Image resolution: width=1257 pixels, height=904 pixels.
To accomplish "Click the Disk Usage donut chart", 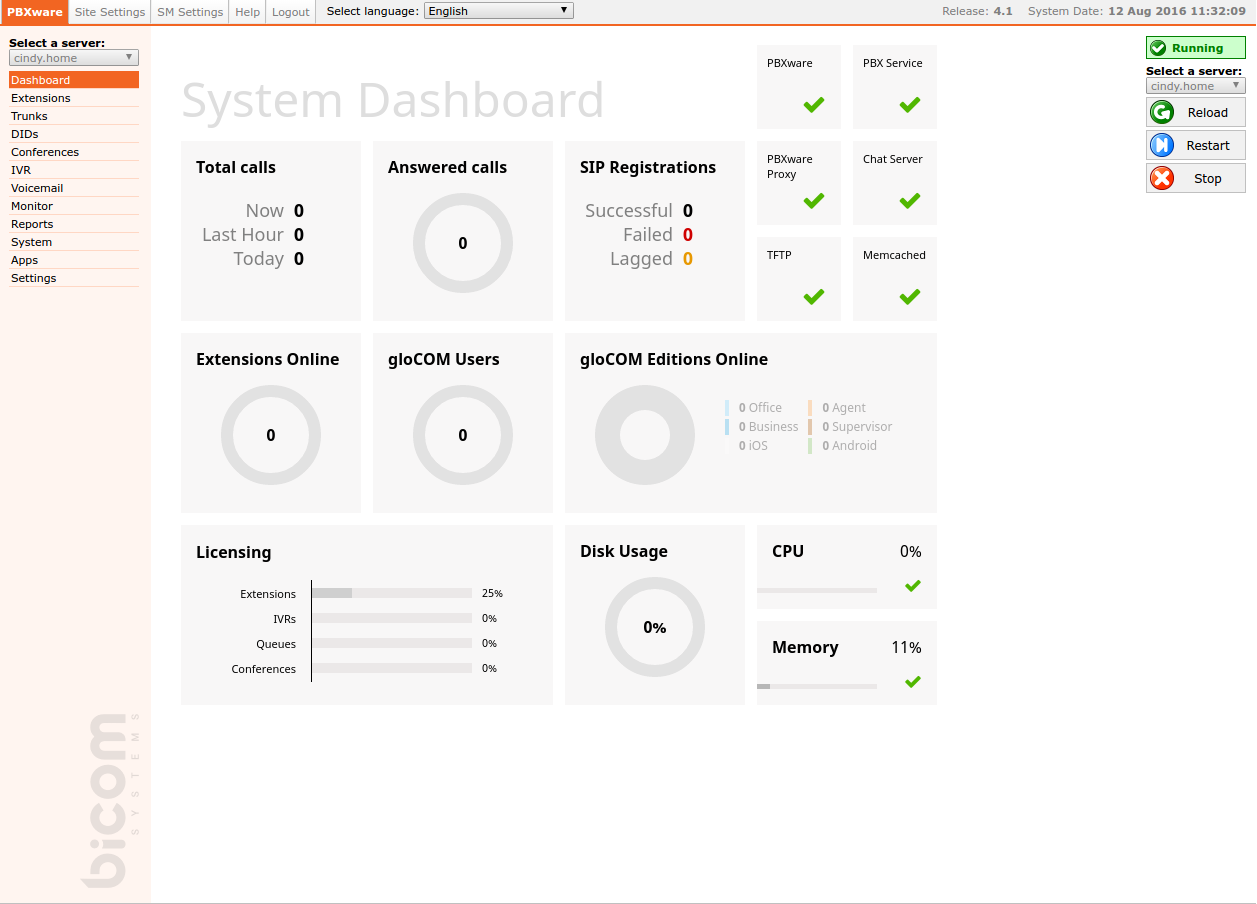I will [x=655, y=627].
